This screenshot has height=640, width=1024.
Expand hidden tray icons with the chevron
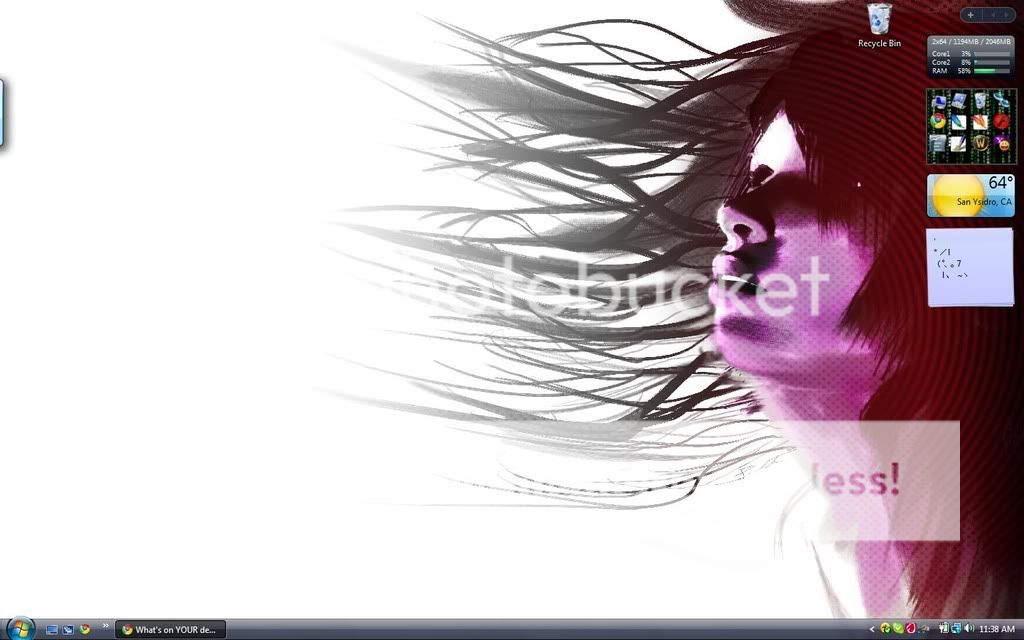[871, 628]
